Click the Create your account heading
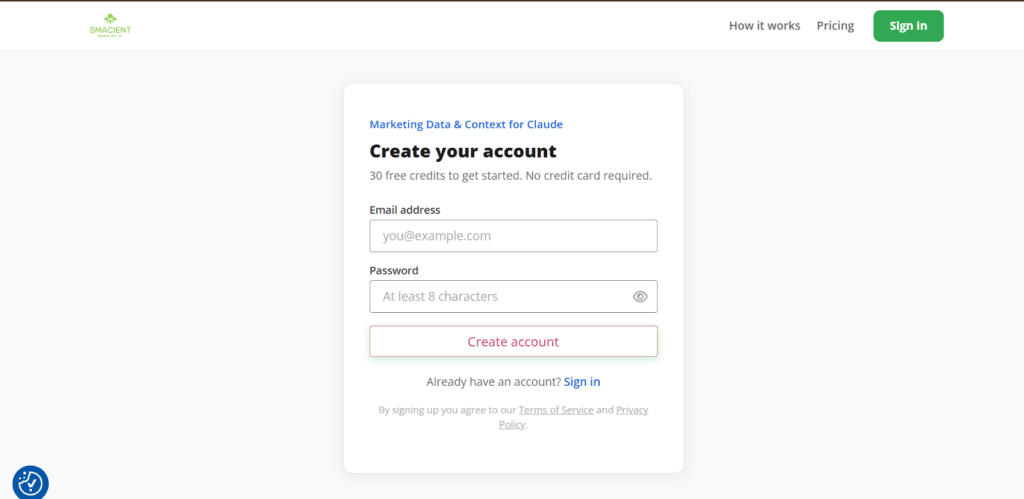This screenshot has height=499, width=1024. point(463,152)
